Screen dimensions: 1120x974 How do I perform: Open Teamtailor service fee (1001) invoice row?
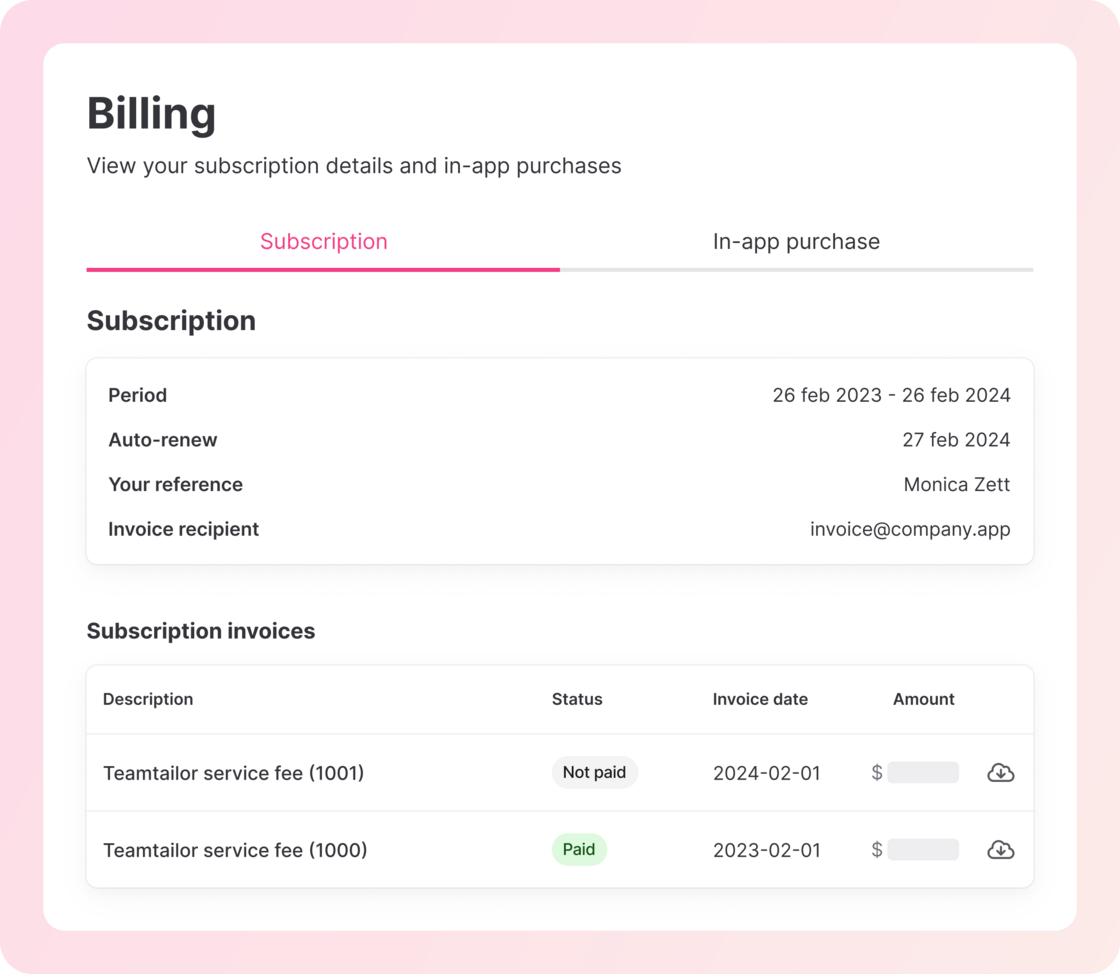pos(560,773)
